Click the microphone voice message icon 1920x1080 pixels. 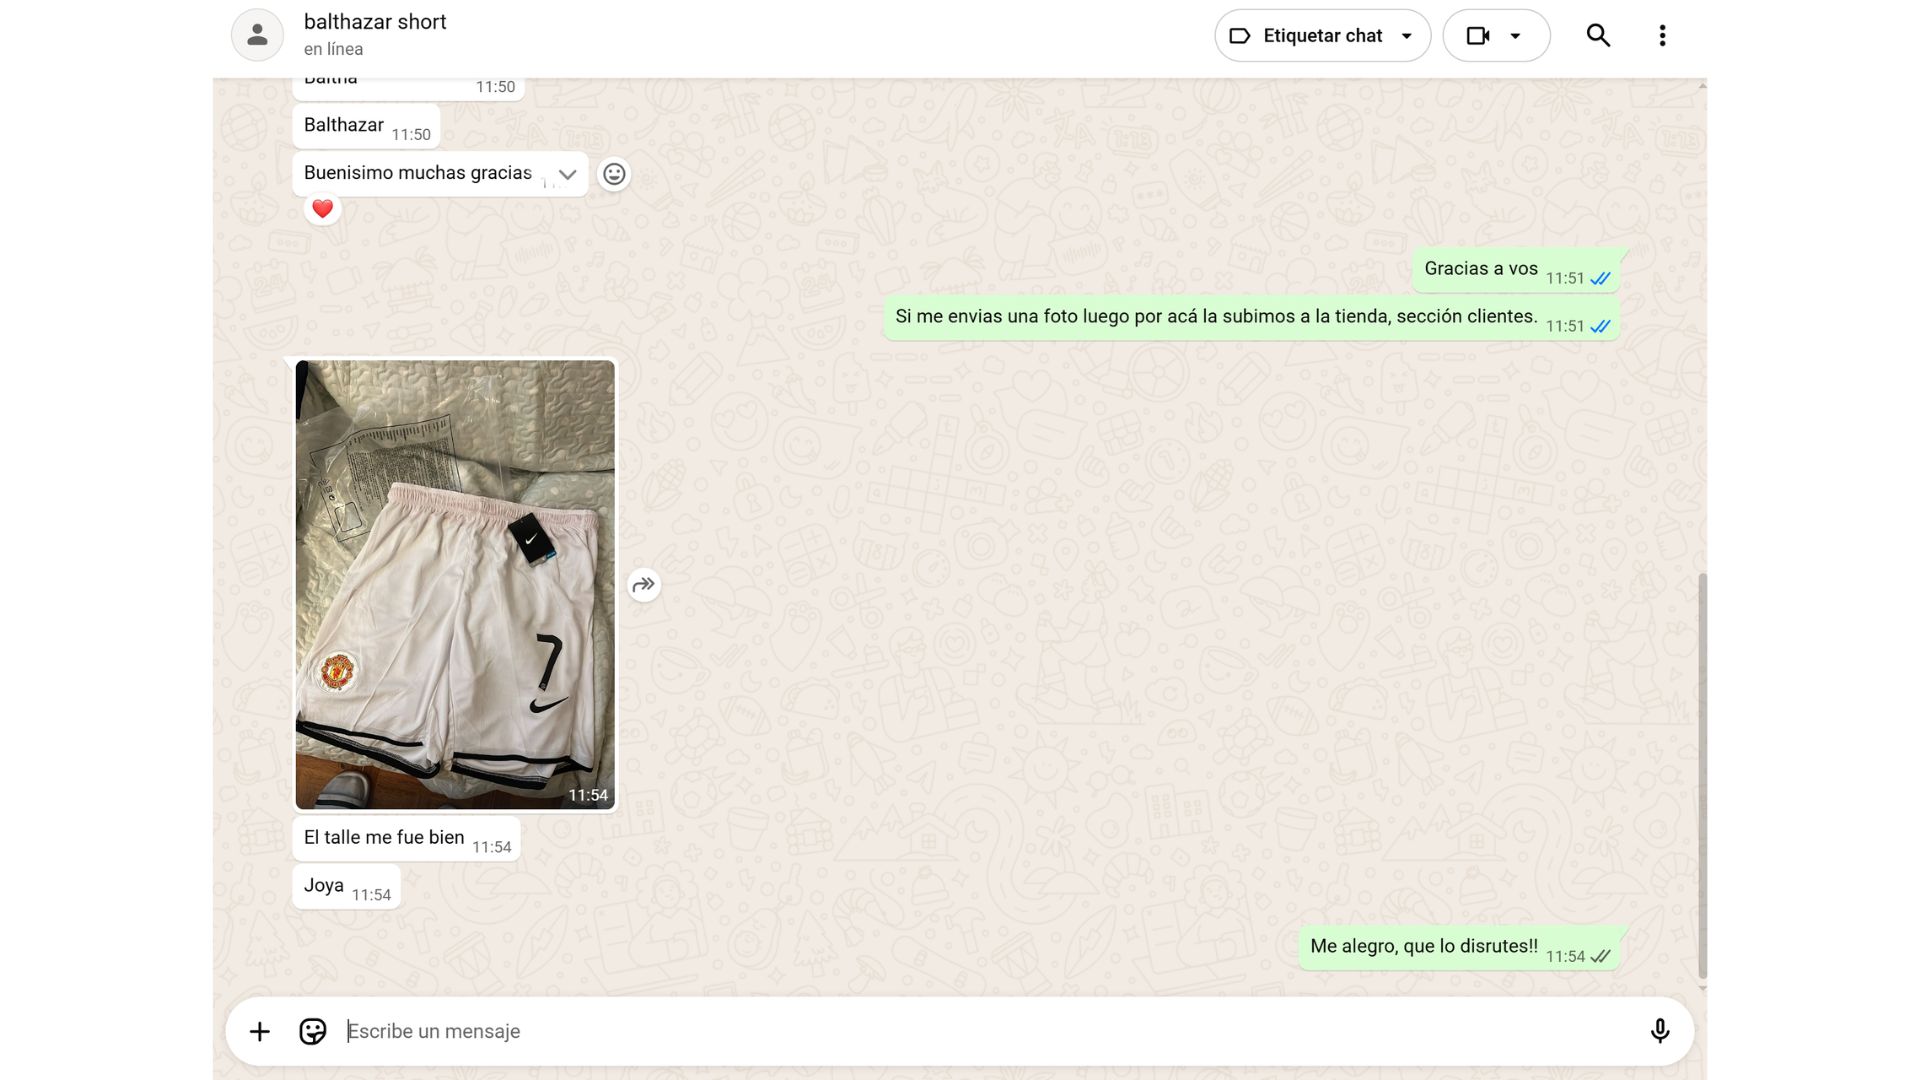point(1659,1031)
